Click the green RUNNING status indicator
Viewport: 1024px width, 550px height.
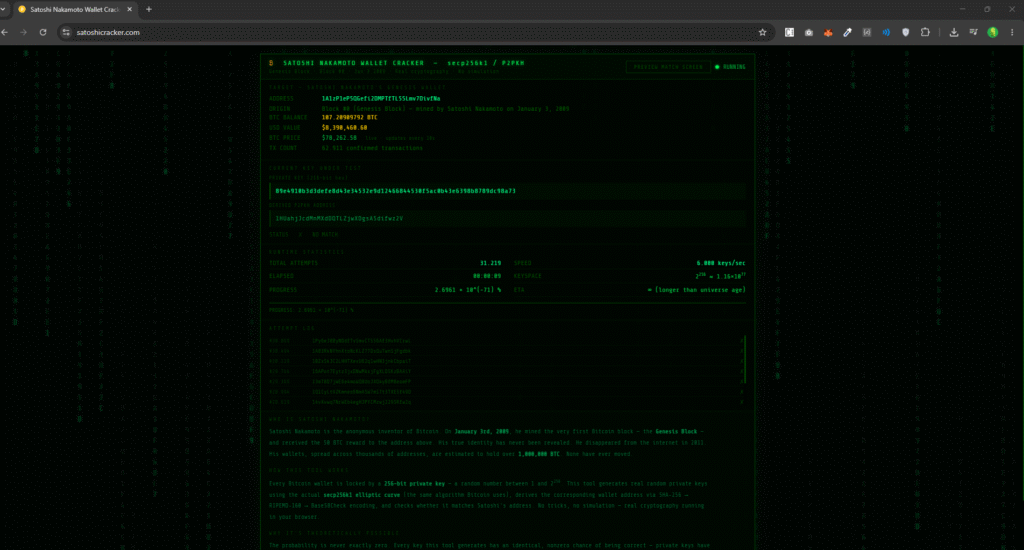click(x=731, y=67)
